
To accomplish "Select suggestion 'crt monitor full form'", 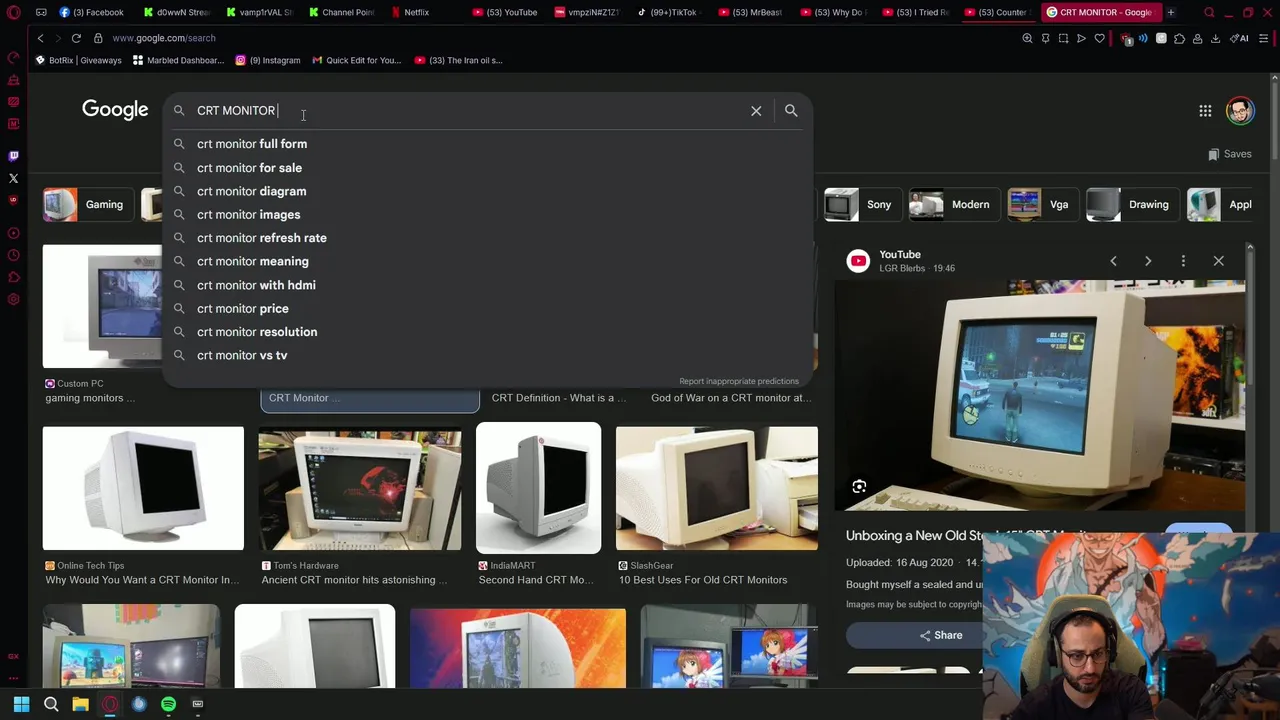I will click(489, 144).
